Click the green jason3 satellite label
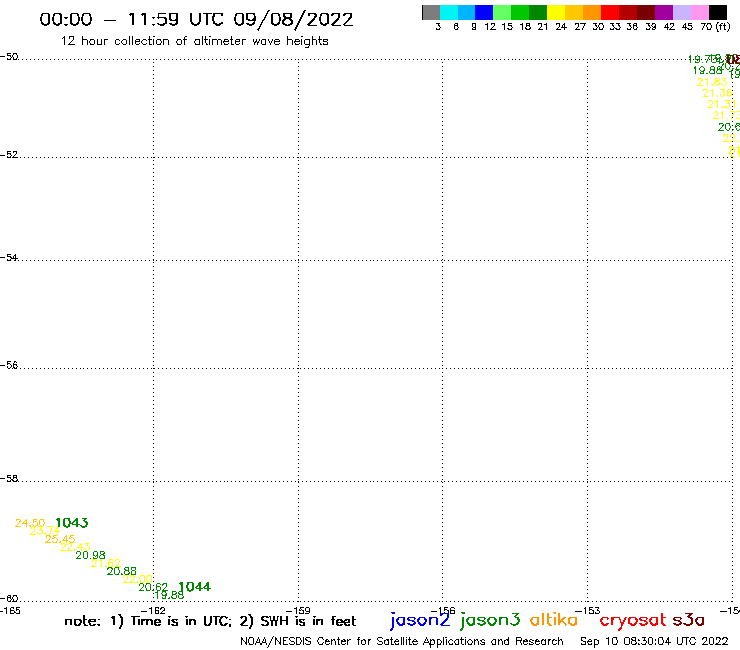740x650 pixels. (490, 620)
